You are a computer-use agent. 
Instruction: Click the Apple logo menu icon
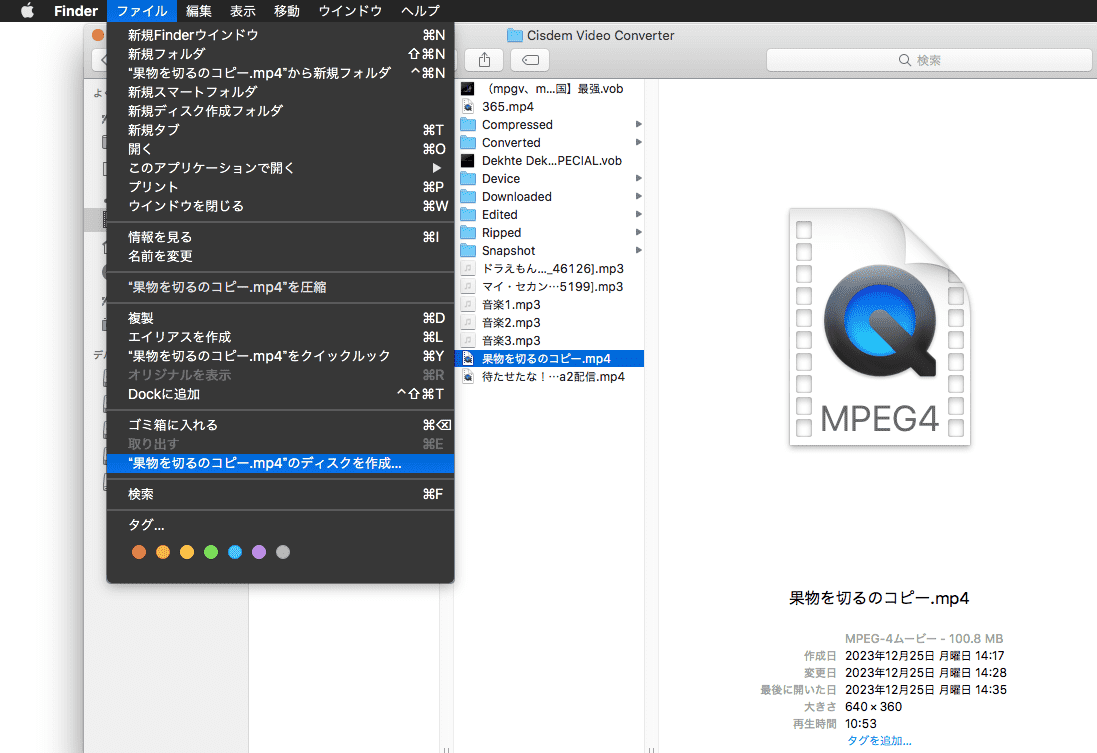(27, 11)
